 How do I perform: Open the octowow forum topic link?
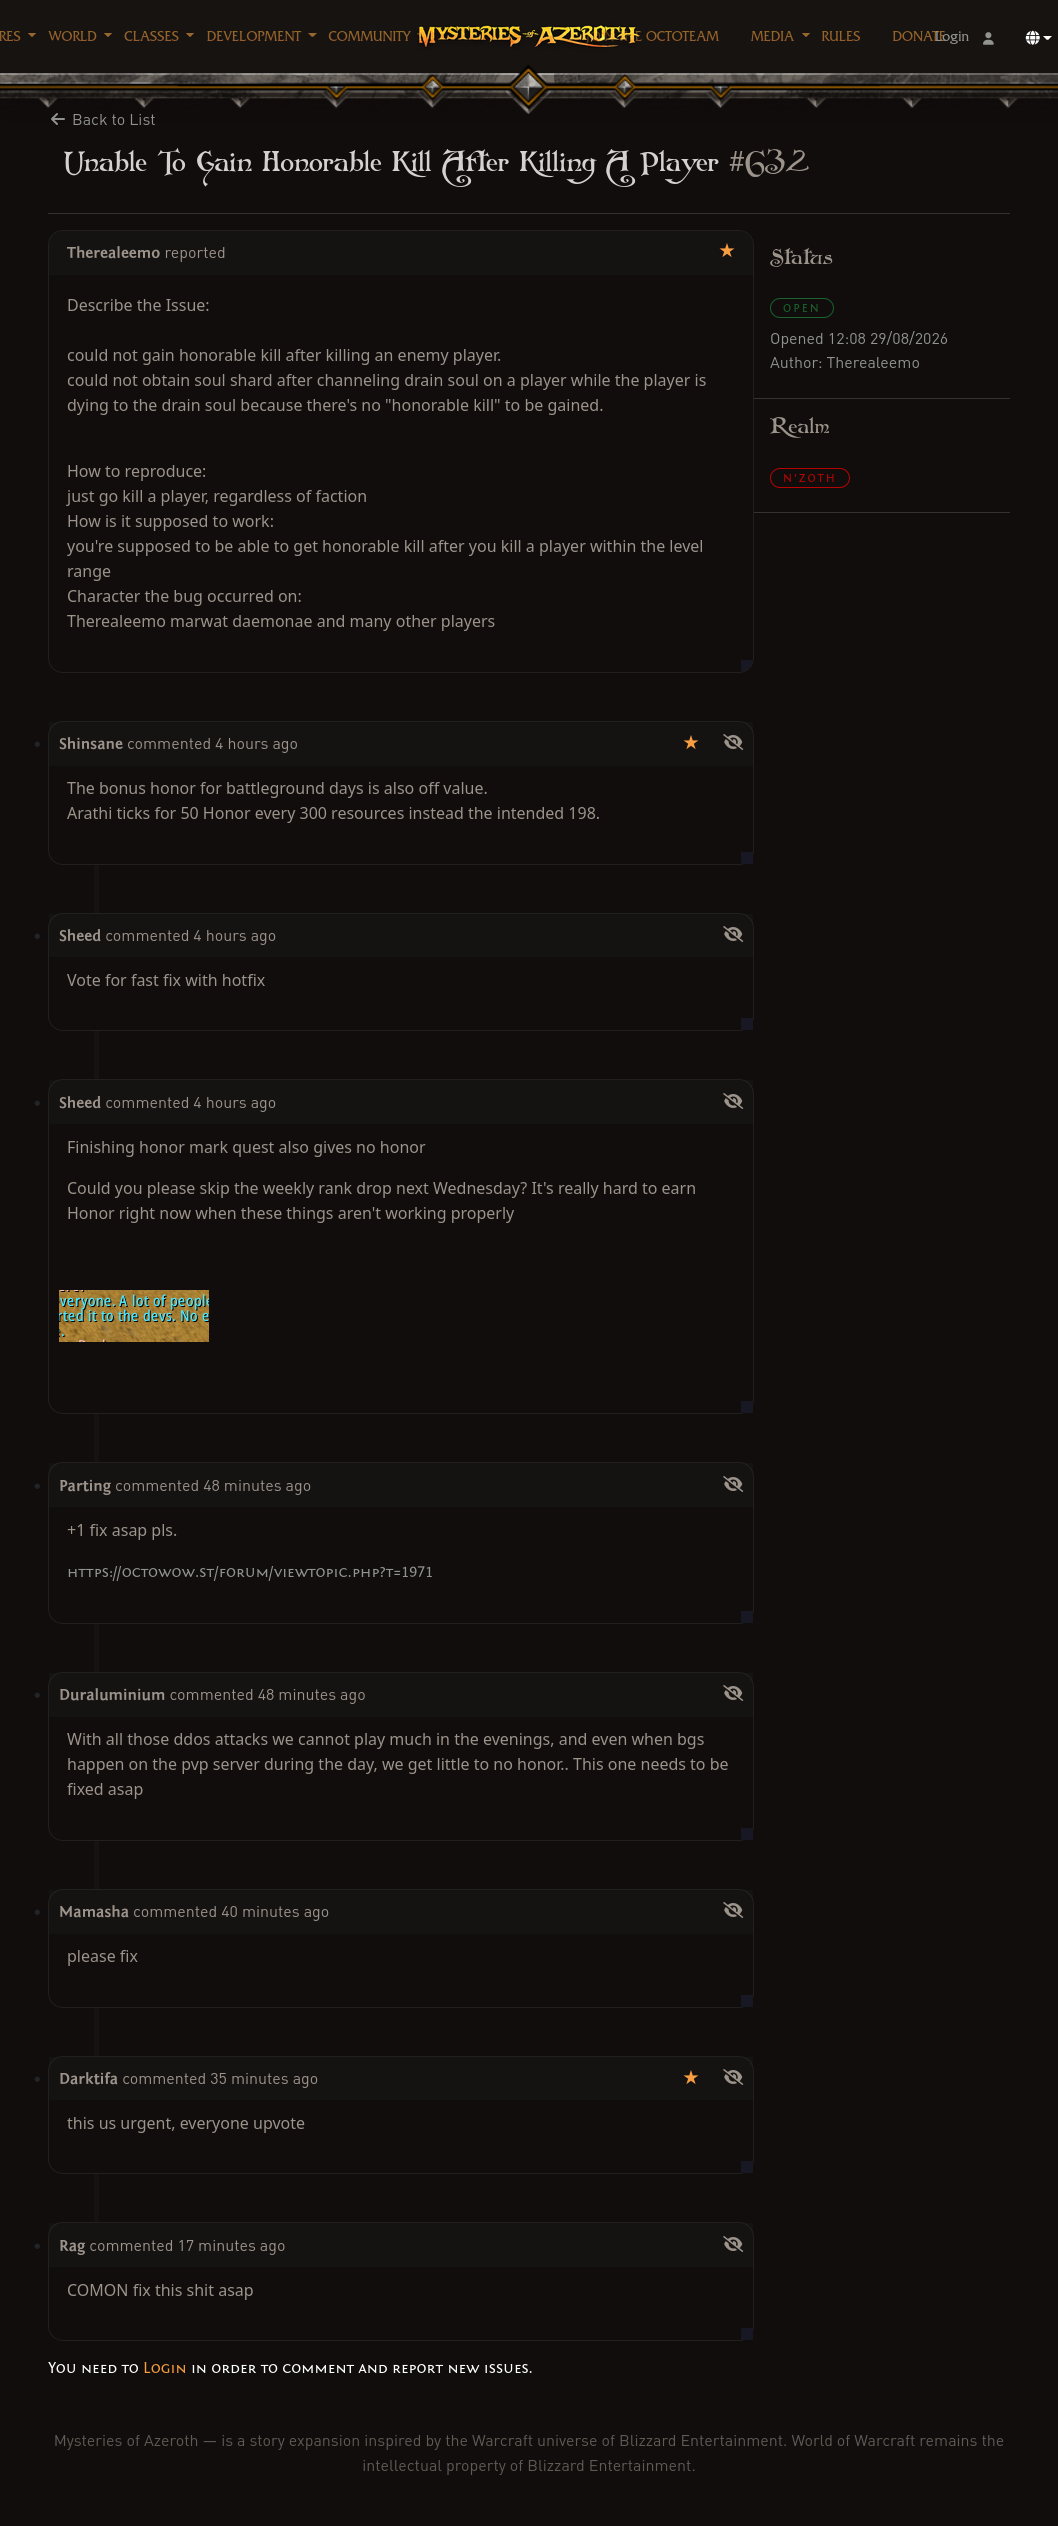tap(250, 1572)
